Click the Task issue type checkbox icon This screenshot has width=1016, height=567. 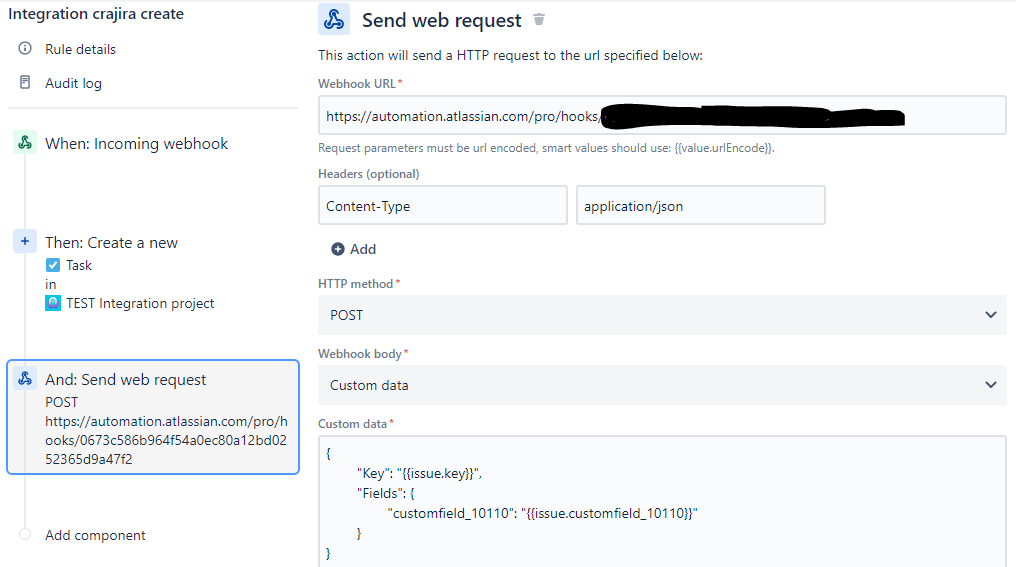pos(52,265)
